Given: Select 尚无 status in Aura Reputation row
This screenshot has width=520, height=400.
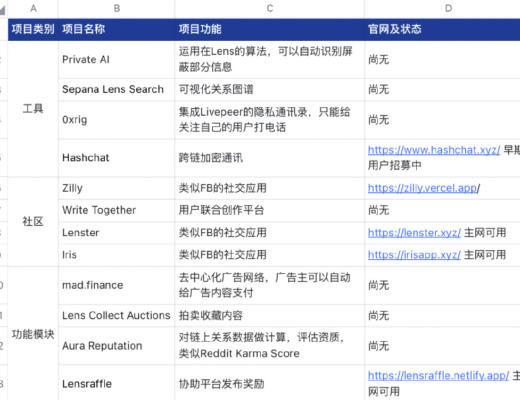Looking at the screenshot, I should click(442, 346).
